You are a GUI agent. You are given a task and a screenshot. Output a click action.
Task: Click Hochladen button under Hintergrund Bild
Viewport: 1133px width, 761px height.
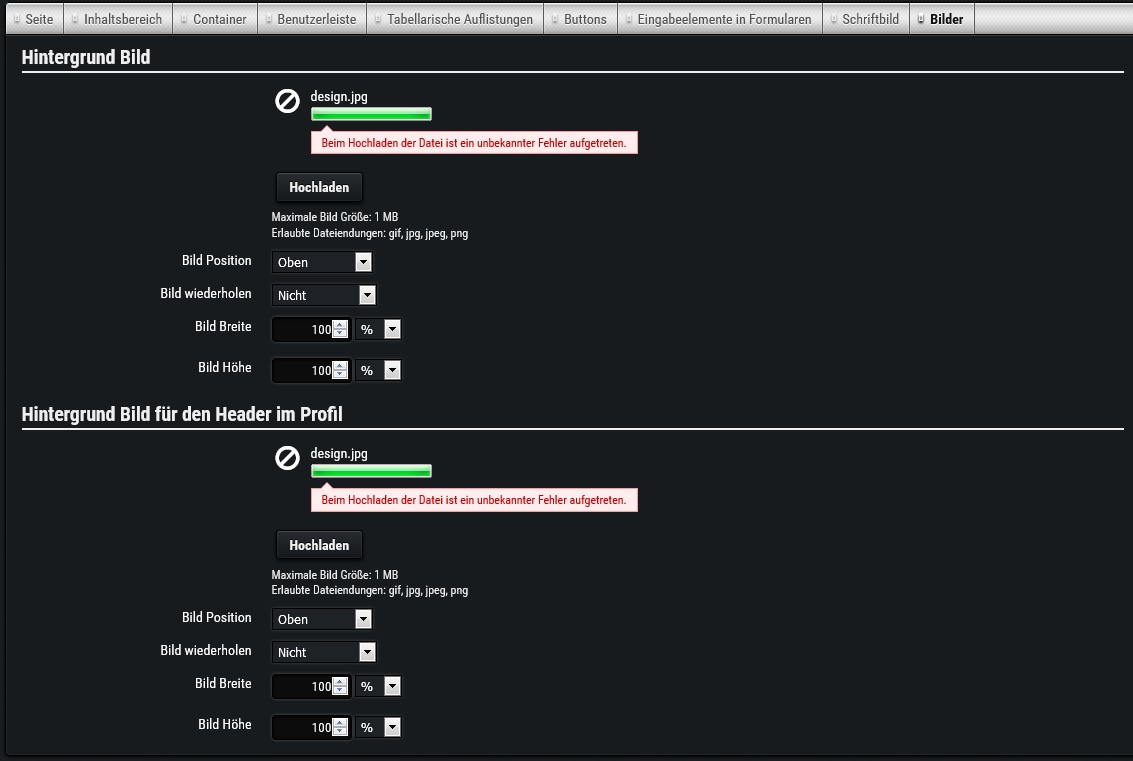pyautogui.click(x=319, y=188)
